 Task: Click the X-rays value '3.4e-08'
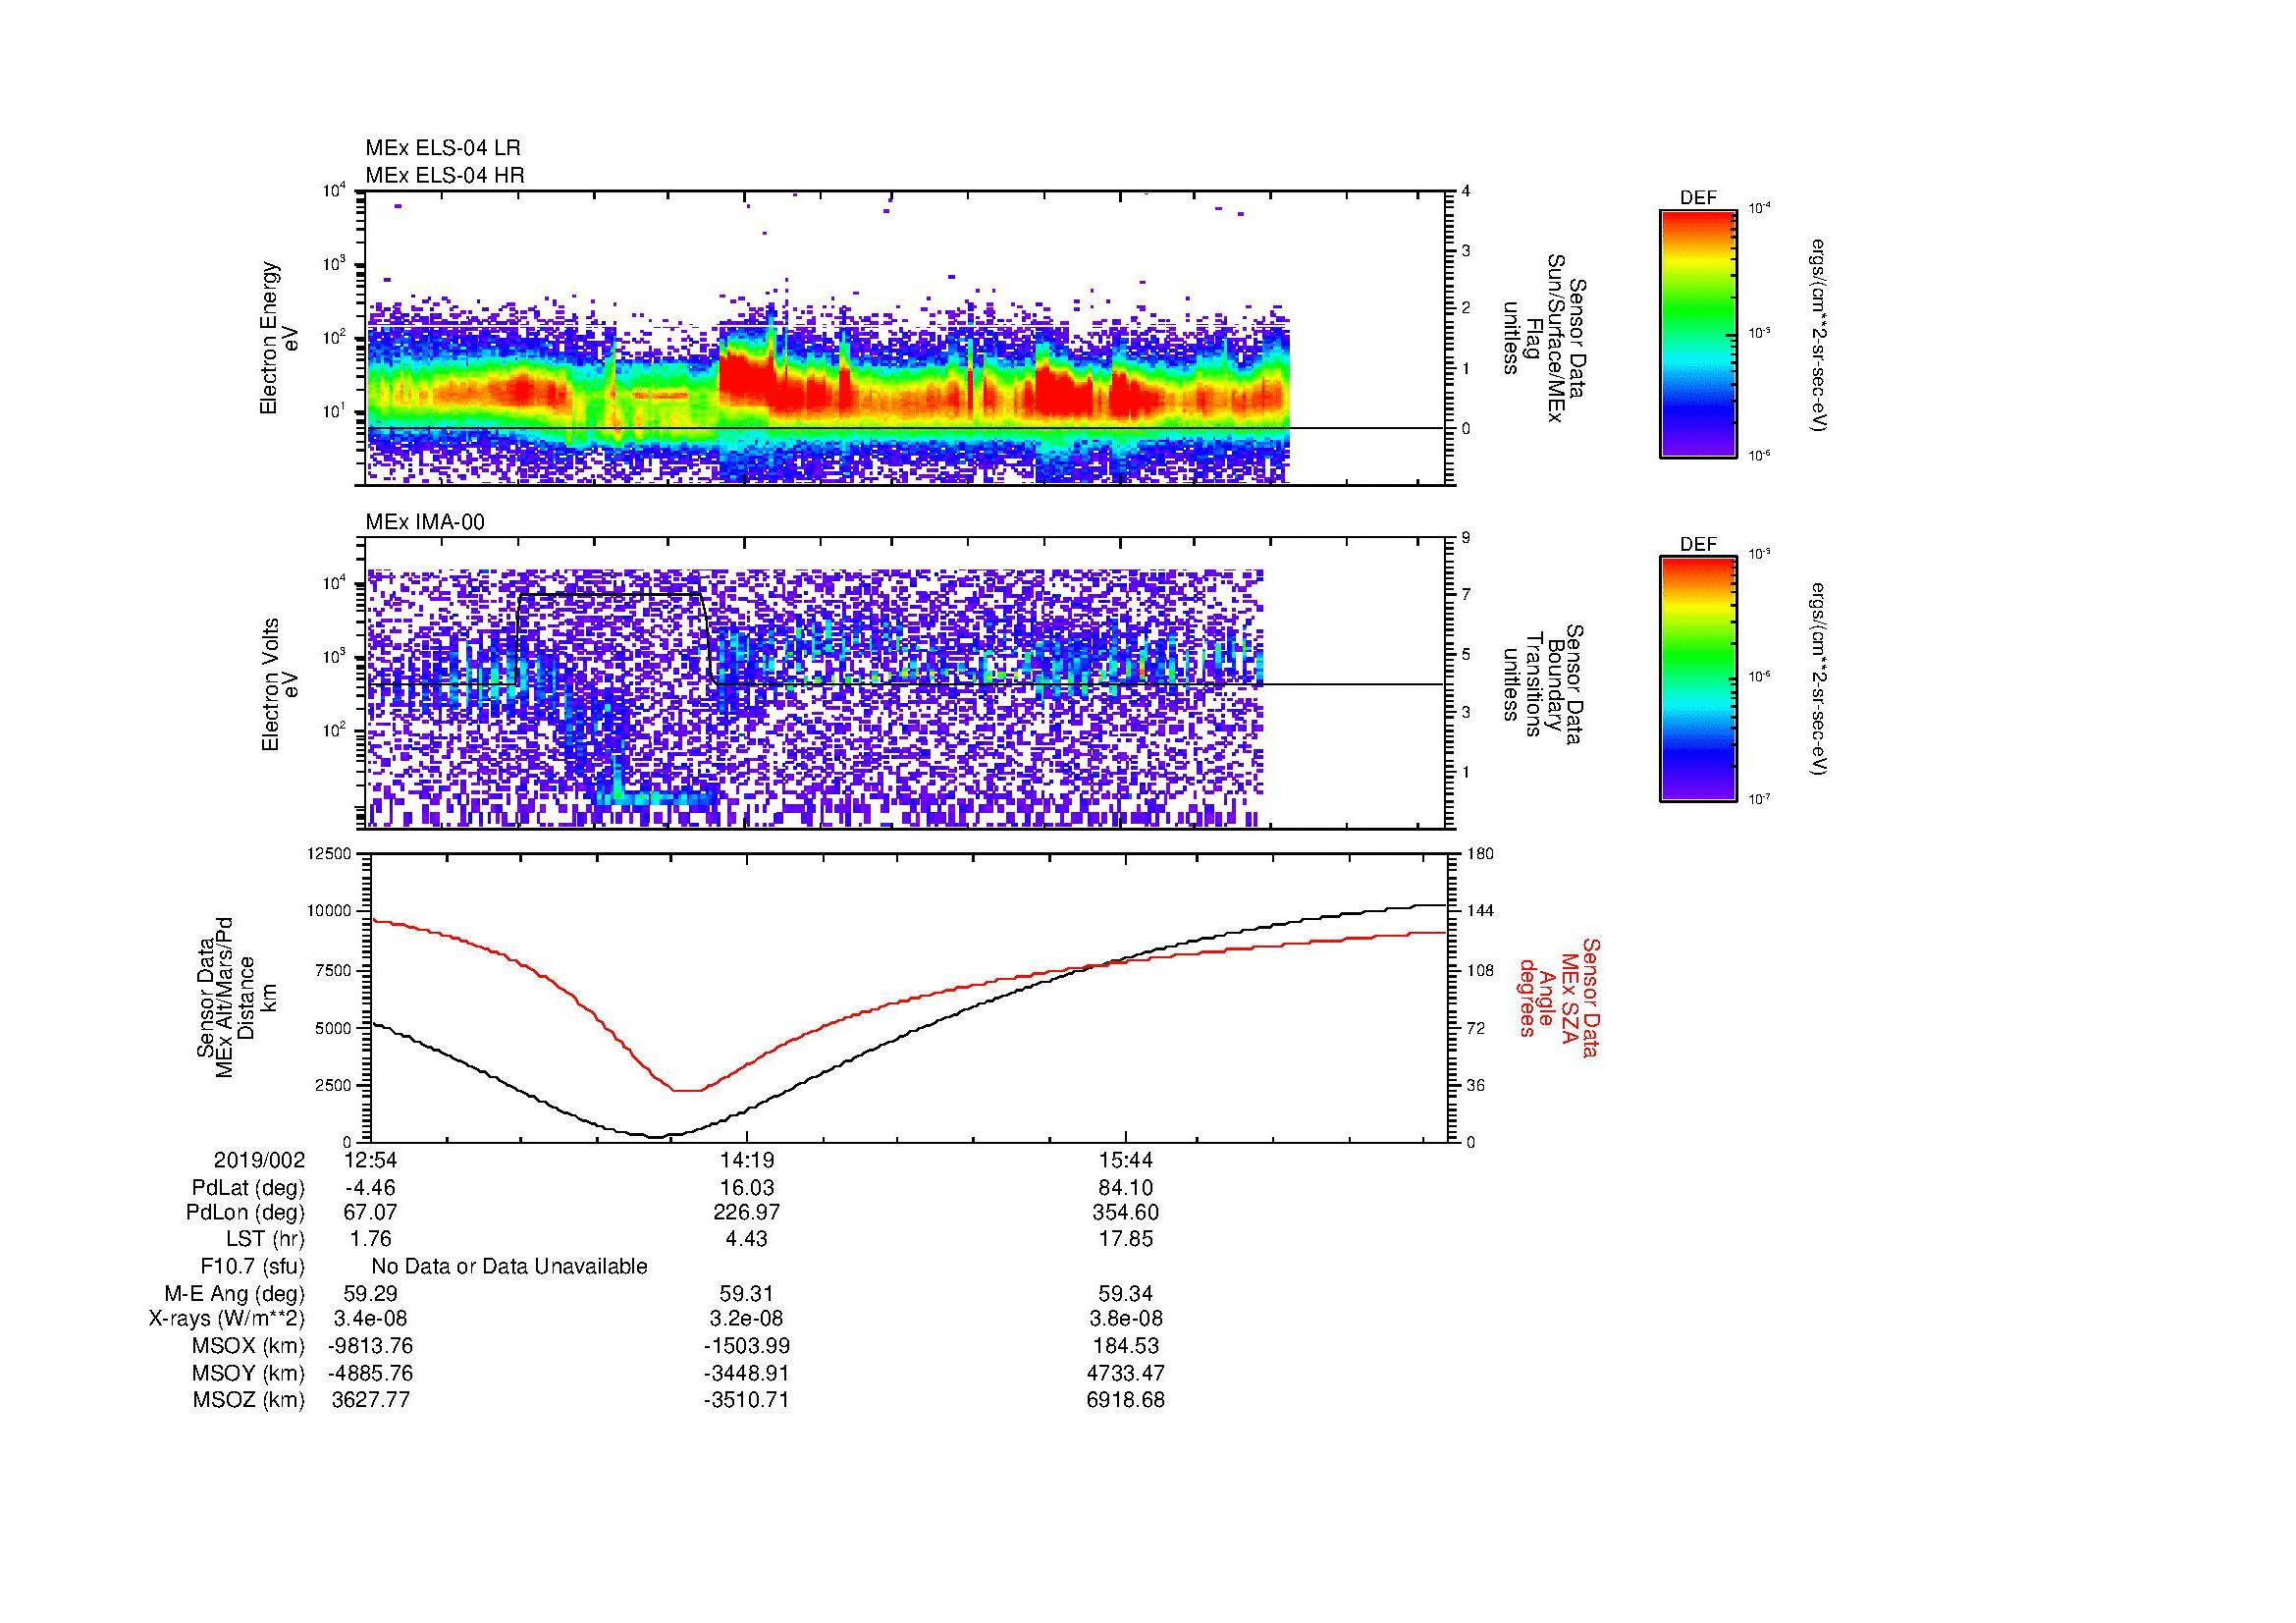coord(370,1319)
